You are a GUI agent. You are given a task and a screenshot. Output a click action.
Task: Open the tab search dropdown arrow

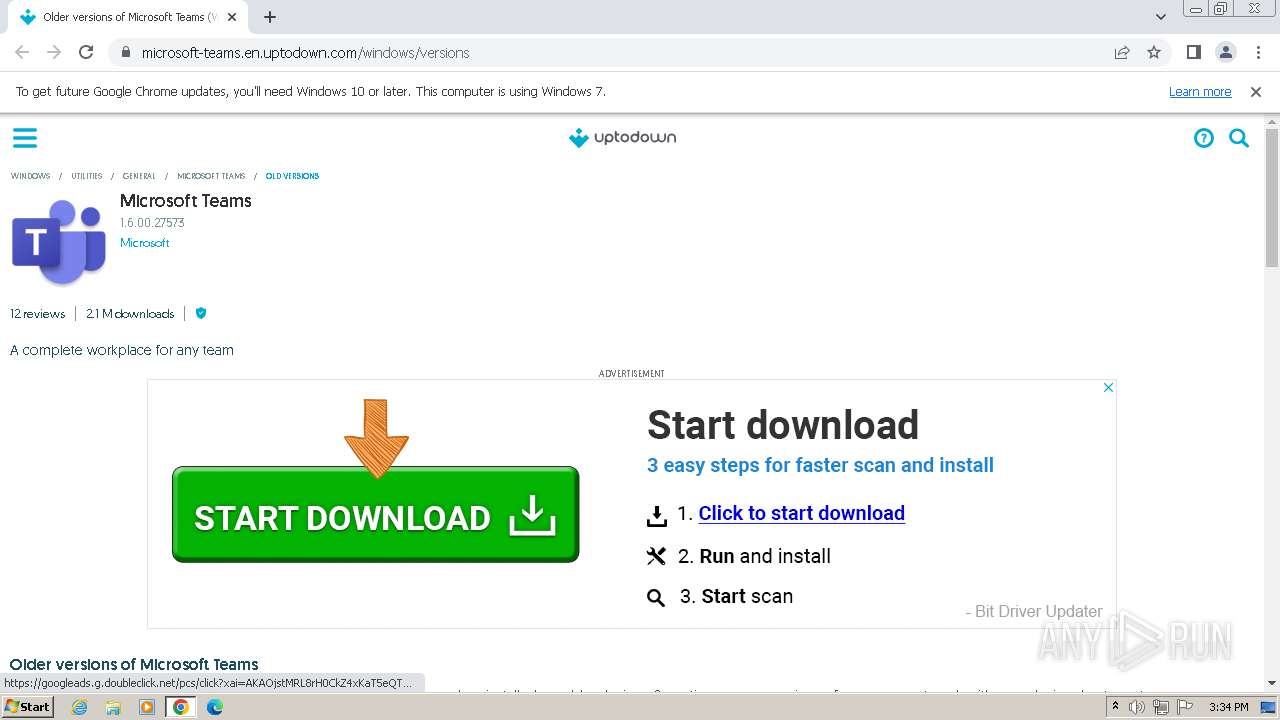coord(1160,17)
